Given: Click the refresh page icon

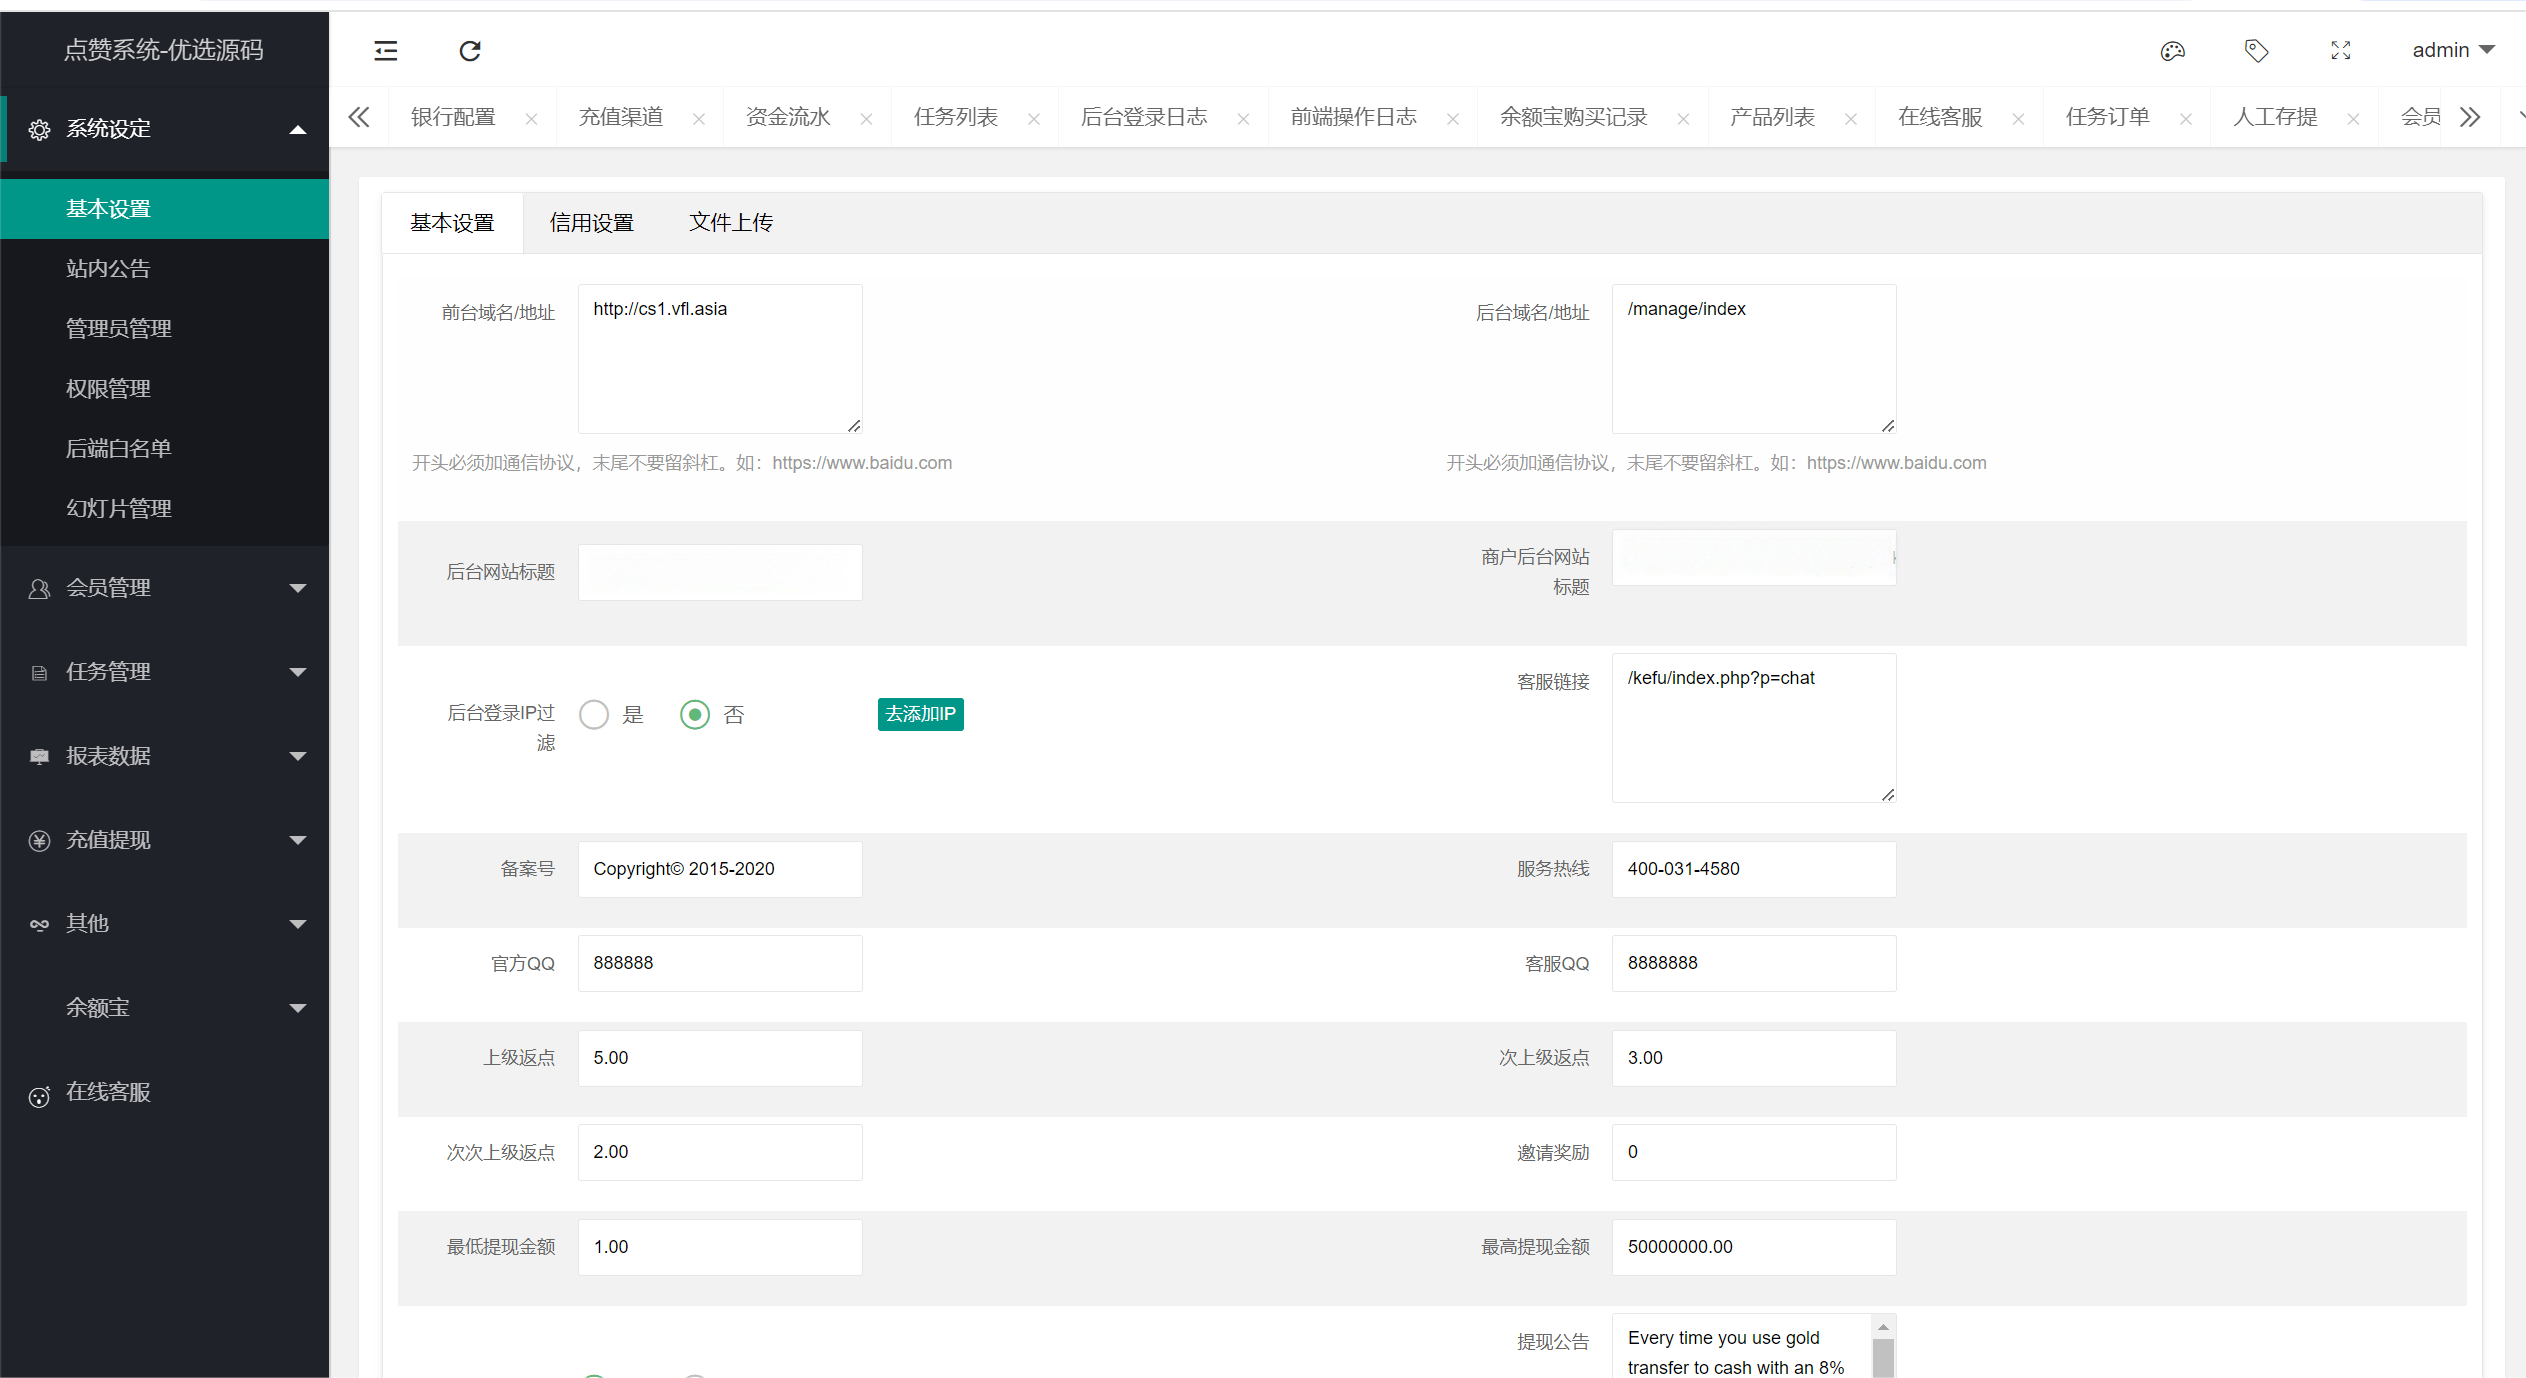Looking at the screenshot, I should (x=470, y=51).
